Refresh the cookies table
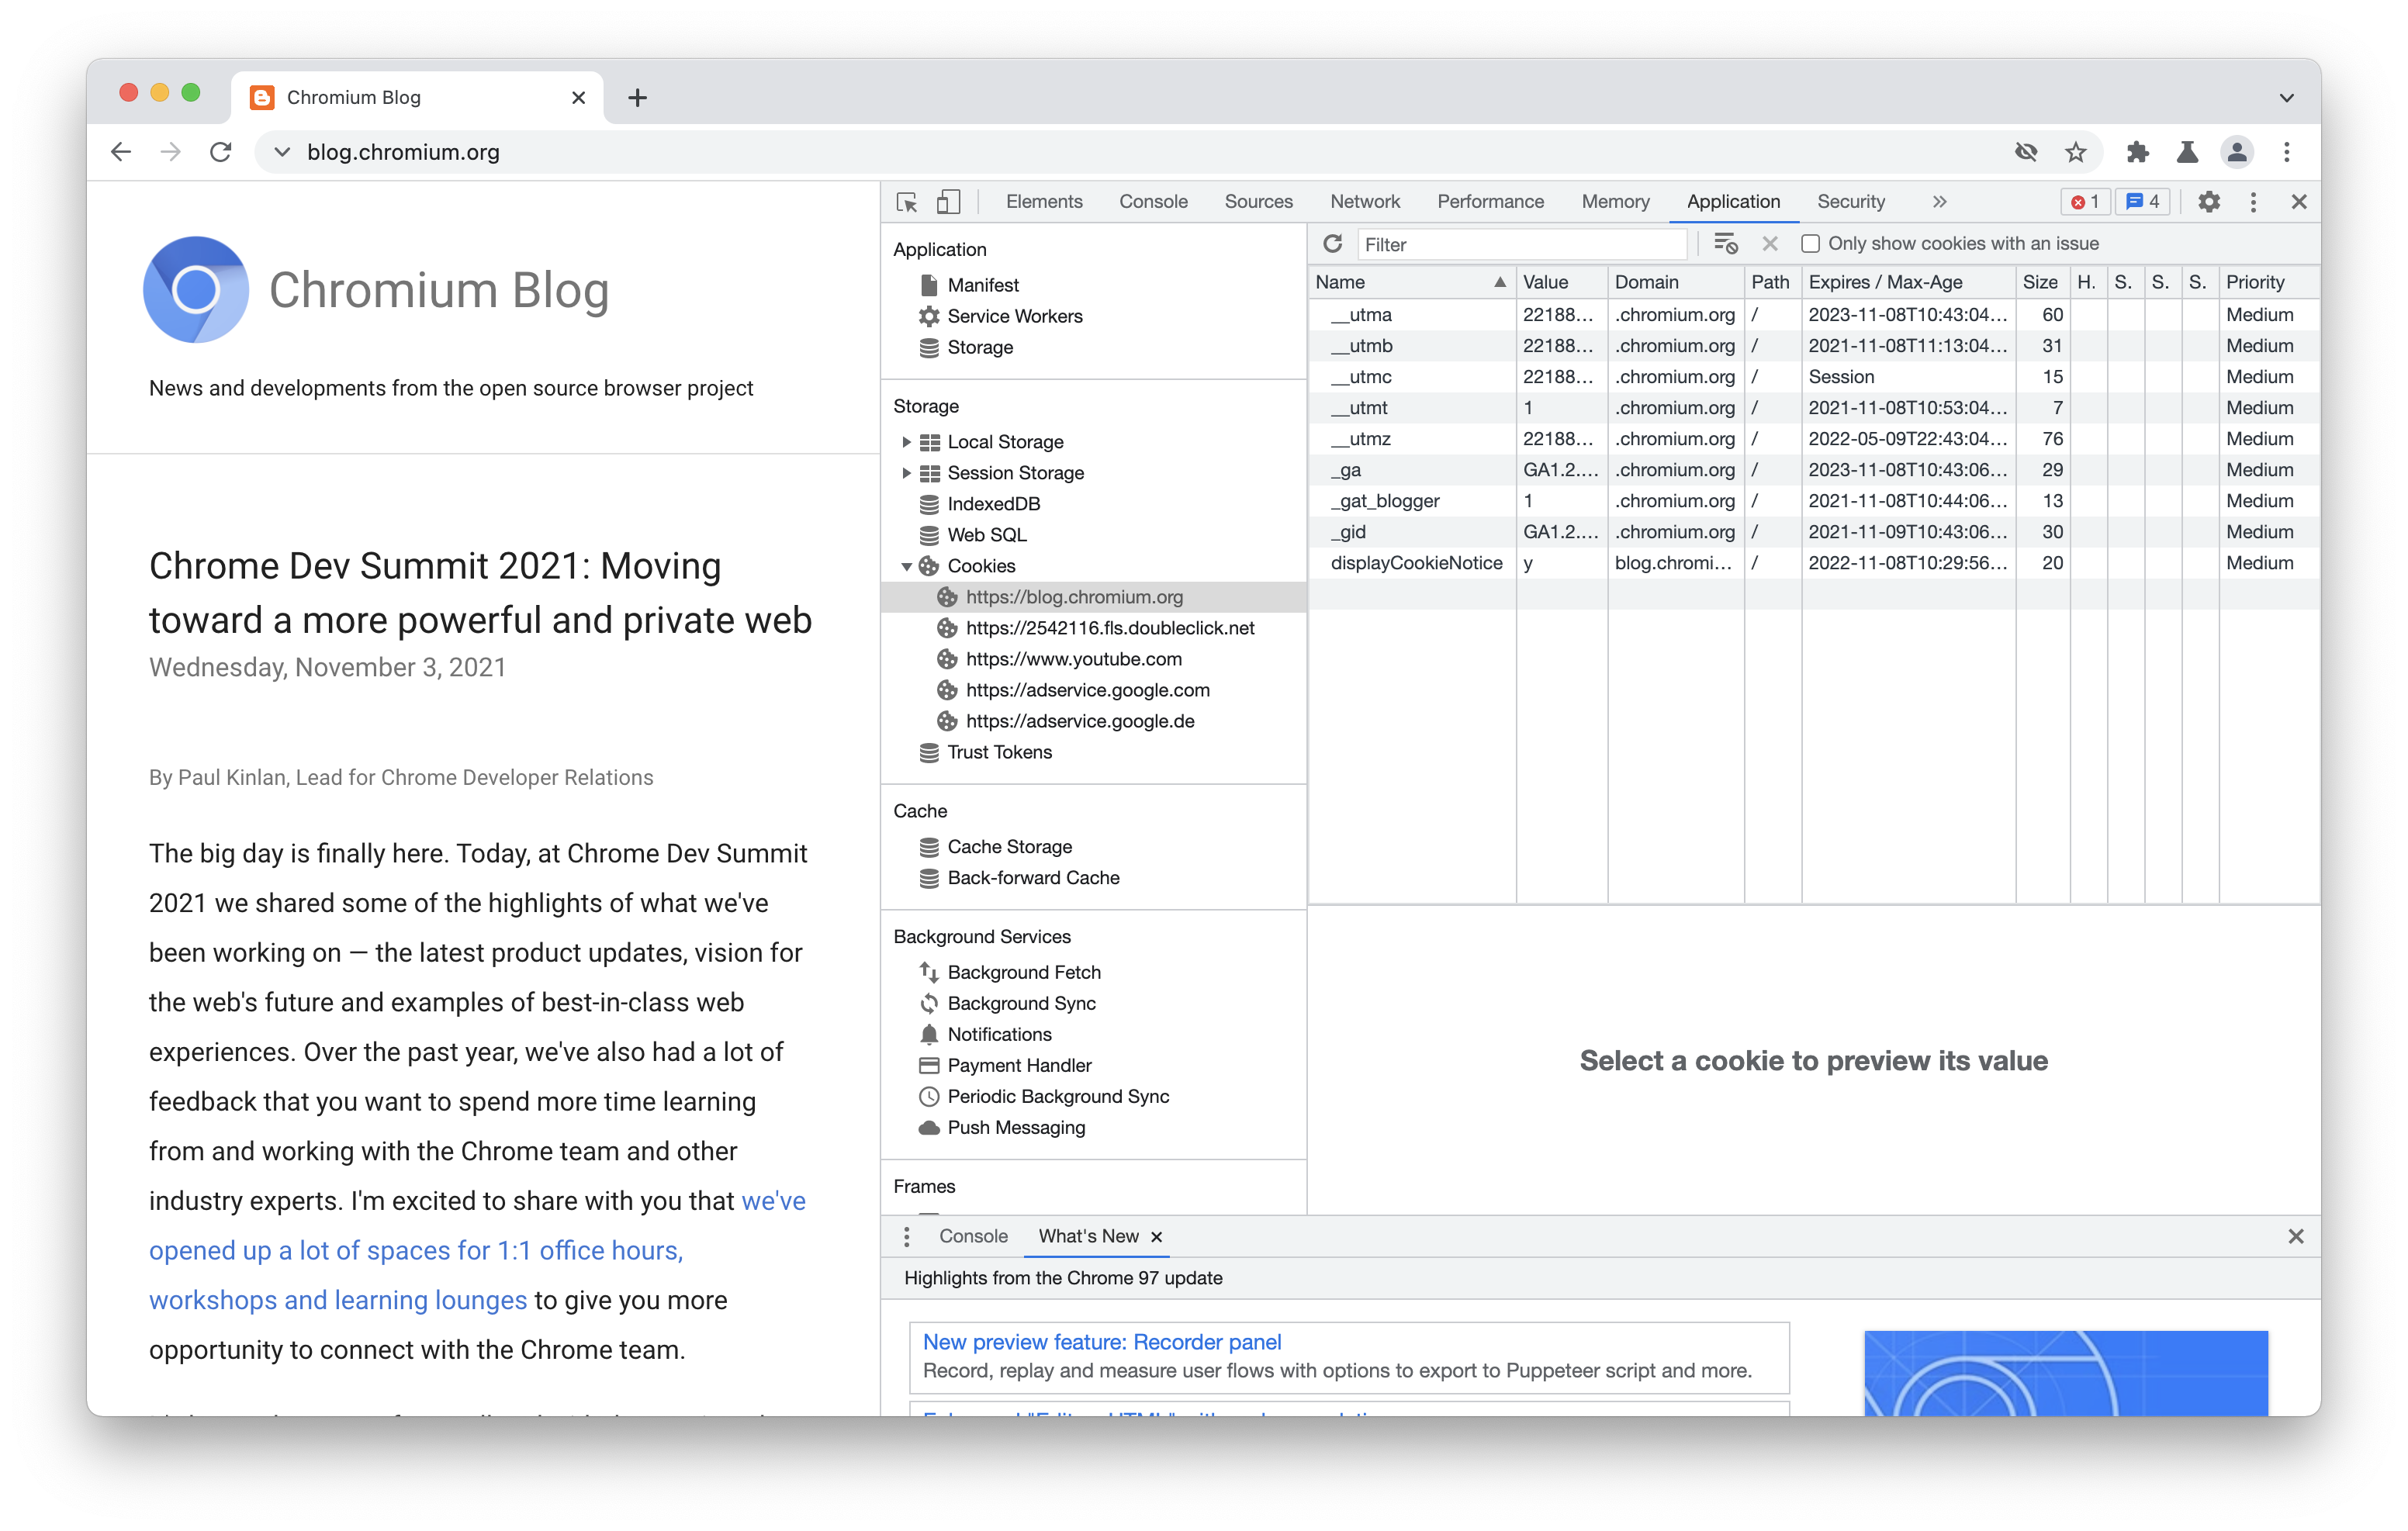2408x1531 pixels. tap(1332, 244)
